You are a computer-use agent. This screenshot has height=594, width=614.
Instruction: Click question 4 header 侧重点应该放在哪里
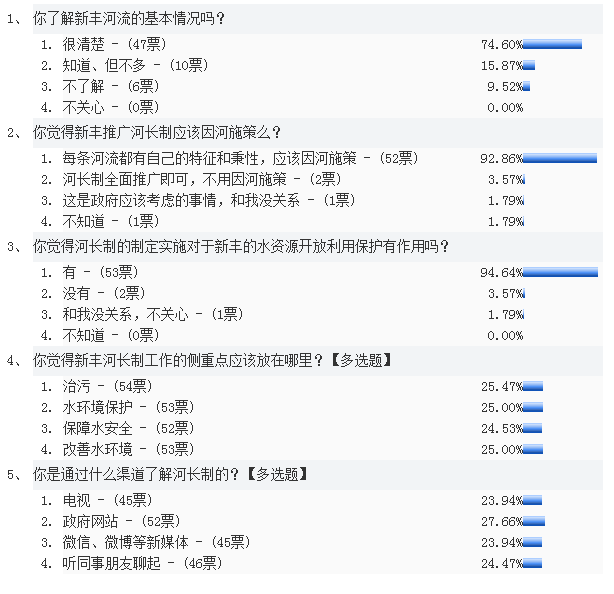tap(212, 360)
